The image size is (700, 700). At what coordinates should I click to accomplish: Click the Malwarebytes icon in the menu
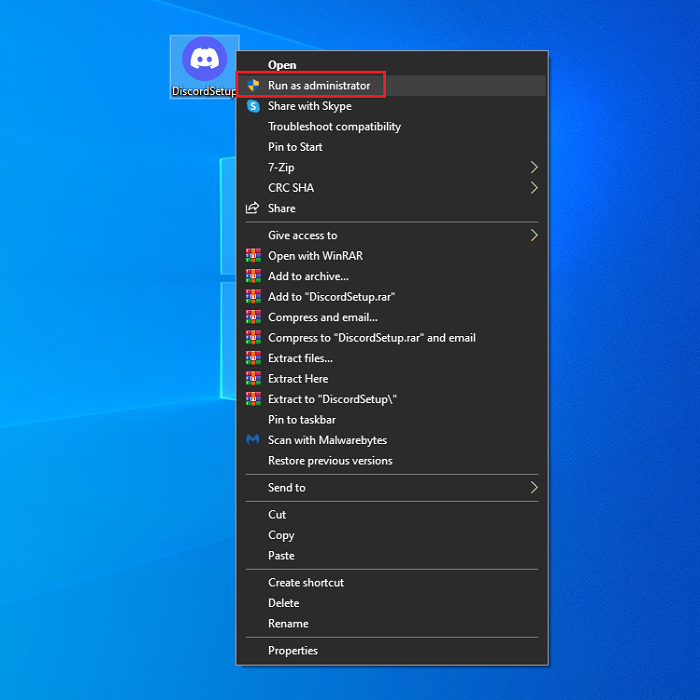click(x=253, y=440)
